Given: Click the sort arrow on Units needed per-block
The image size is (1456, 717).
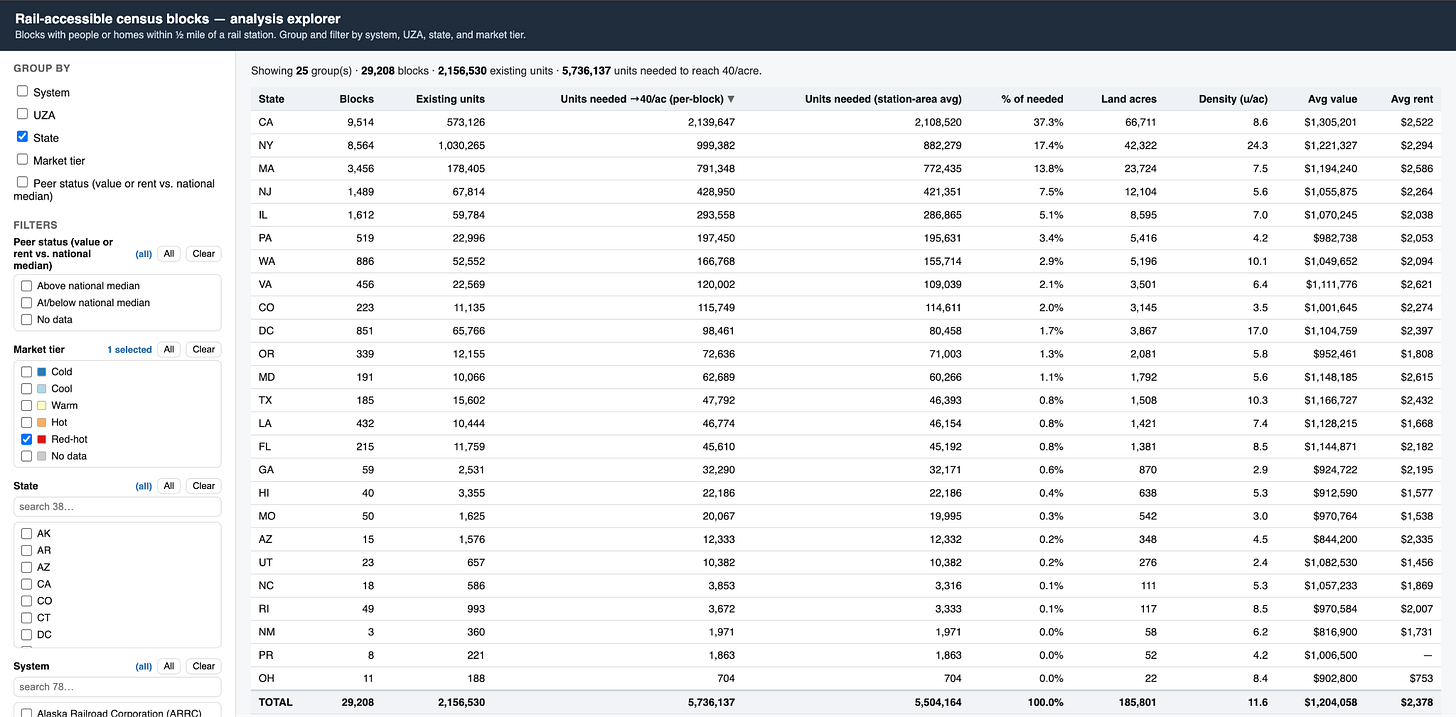Looking at the screenshot, I should point(730,99).
